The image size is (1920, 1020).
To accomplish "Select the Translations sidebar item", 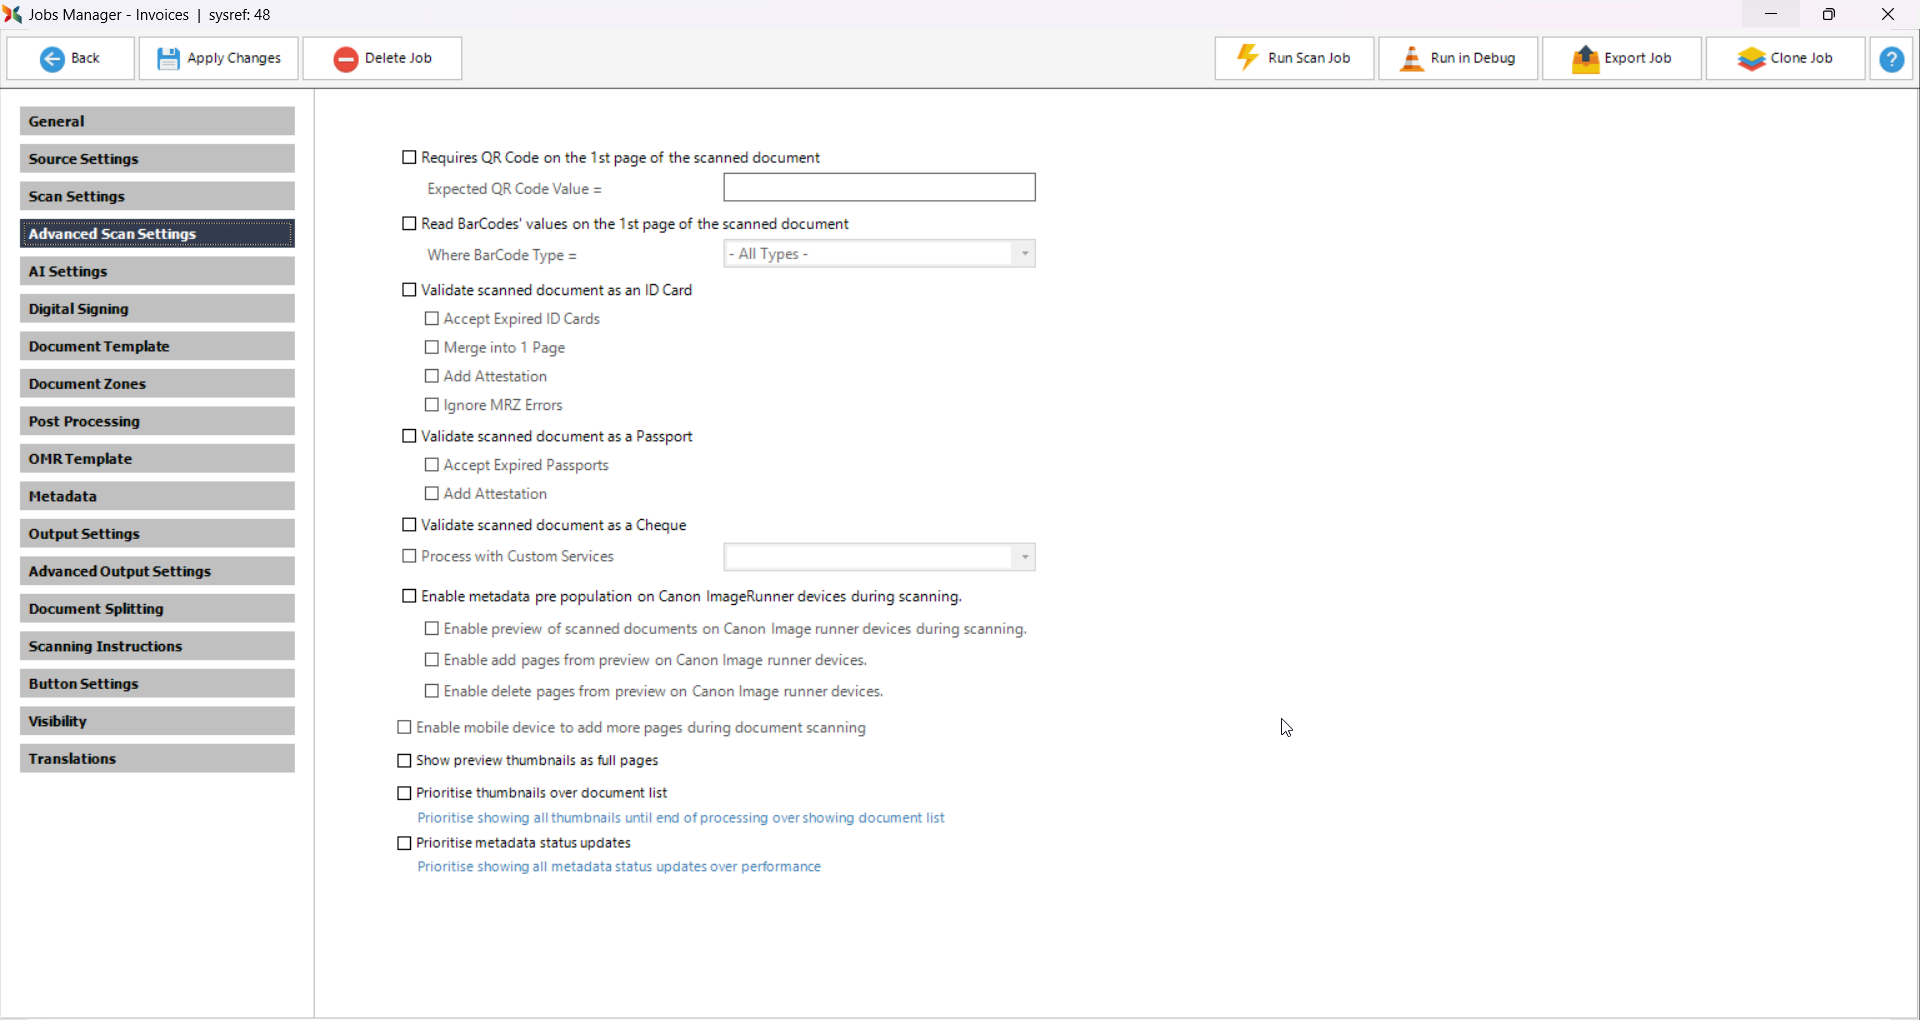I will point(157,759).
